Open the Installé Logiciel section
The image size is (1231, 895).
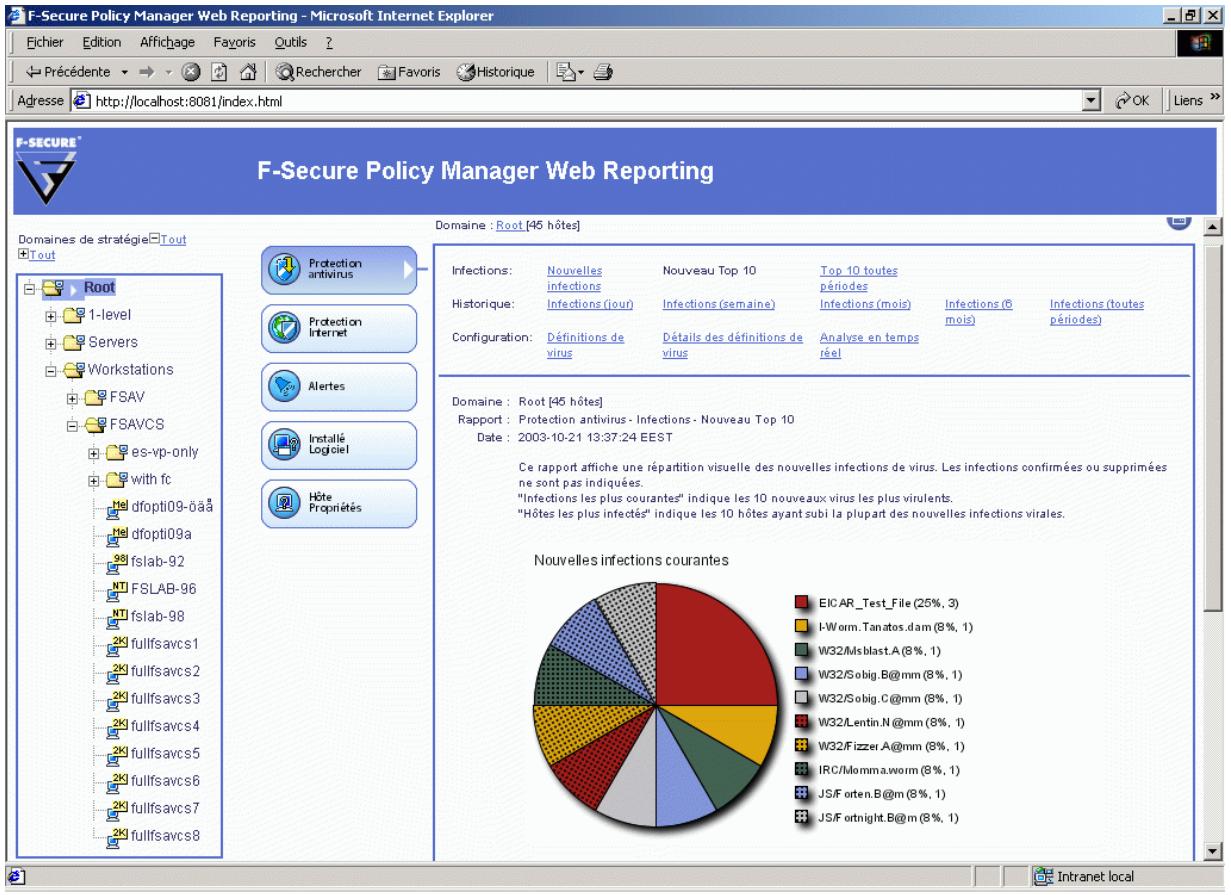(338, 445)
